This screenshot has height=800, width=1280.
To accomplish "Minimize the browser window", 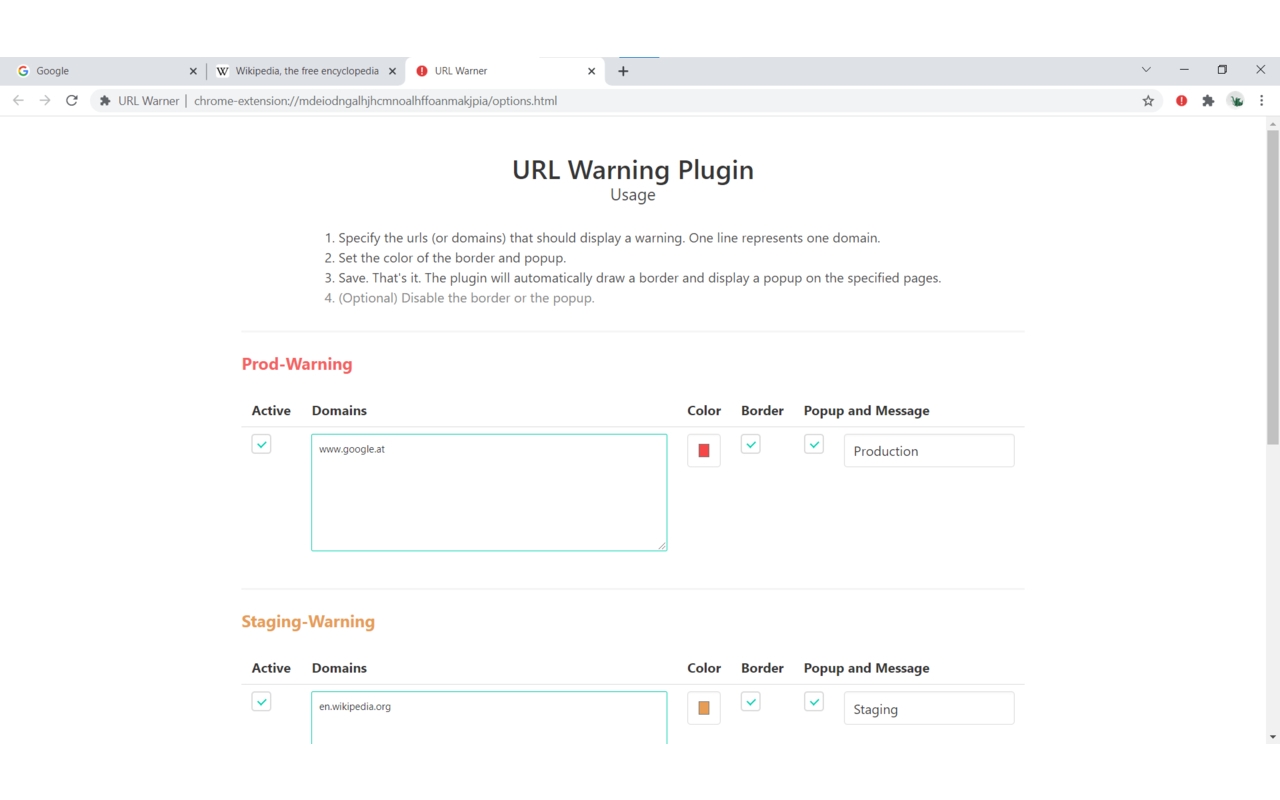I will pos(1184,70).
